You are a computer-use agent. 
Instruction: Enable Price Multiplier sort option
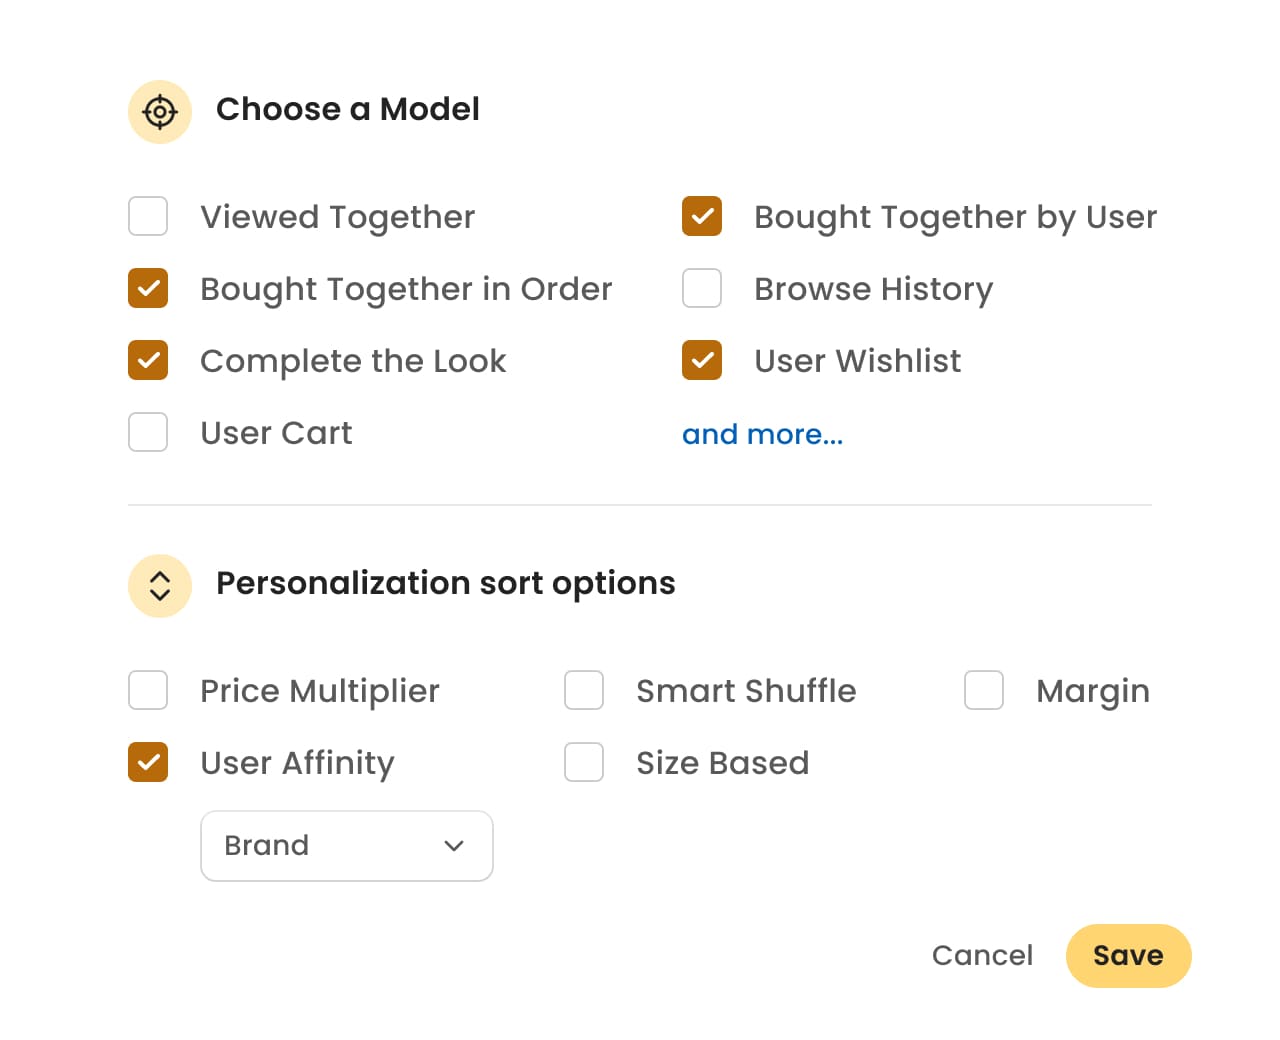click(x=148, y=690)
